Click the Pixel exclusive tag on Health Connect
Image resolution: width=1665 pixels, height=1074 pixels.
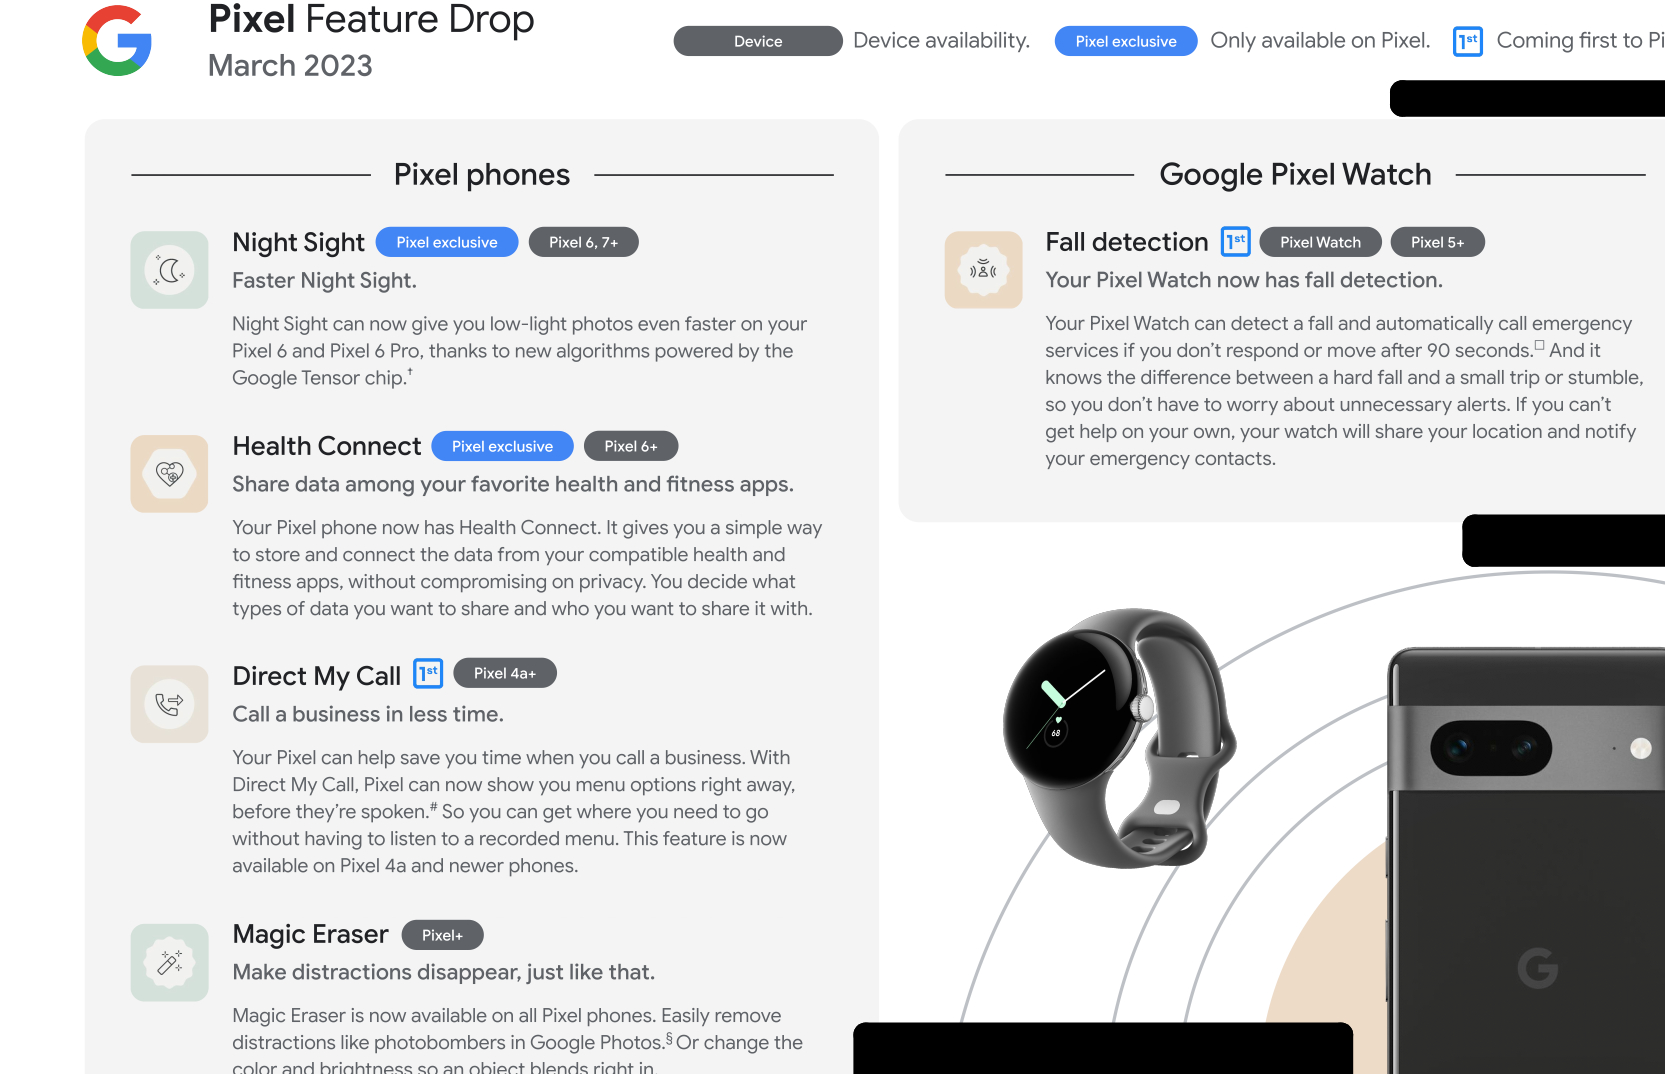tap(502, 446)
